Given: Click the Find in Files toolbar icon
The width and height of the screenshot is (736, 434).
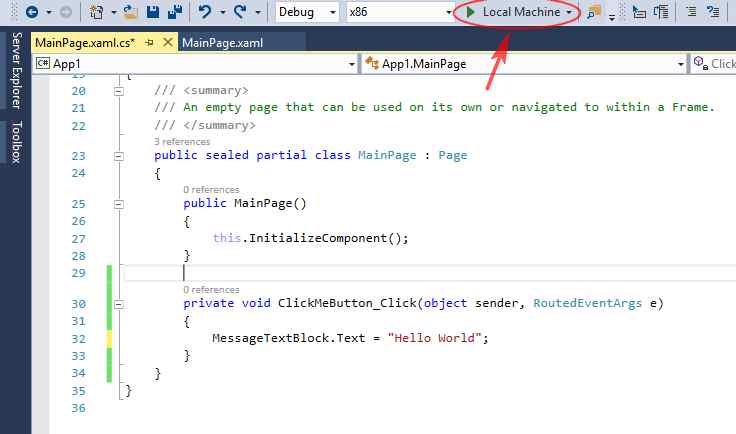Looking at the screenshot, I should (x=594, y=12).
